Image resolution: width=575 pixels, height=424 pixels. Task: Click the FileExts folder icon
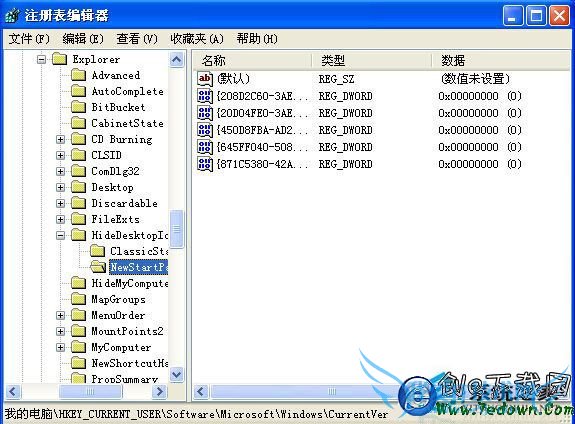pos(78,219)
